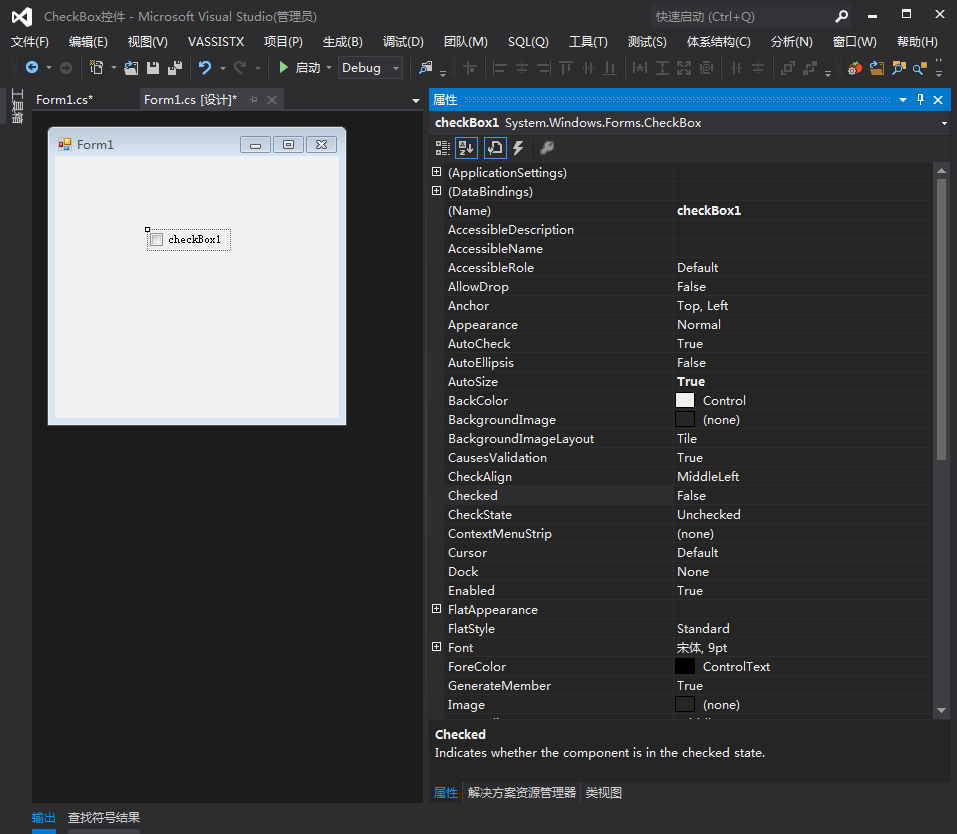Click the Undo arrow icon on toolbar

point(203,68)
